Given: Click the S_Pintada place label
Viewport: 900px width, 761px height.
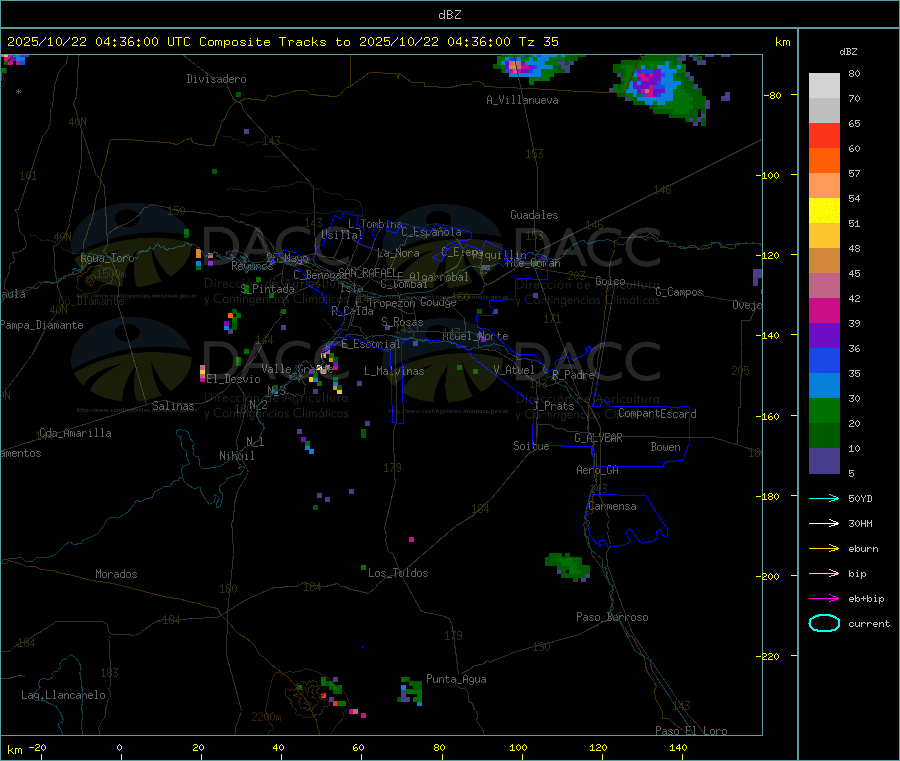Looking at the screenshot, I should pyautogui.click(x=267, y=289).
